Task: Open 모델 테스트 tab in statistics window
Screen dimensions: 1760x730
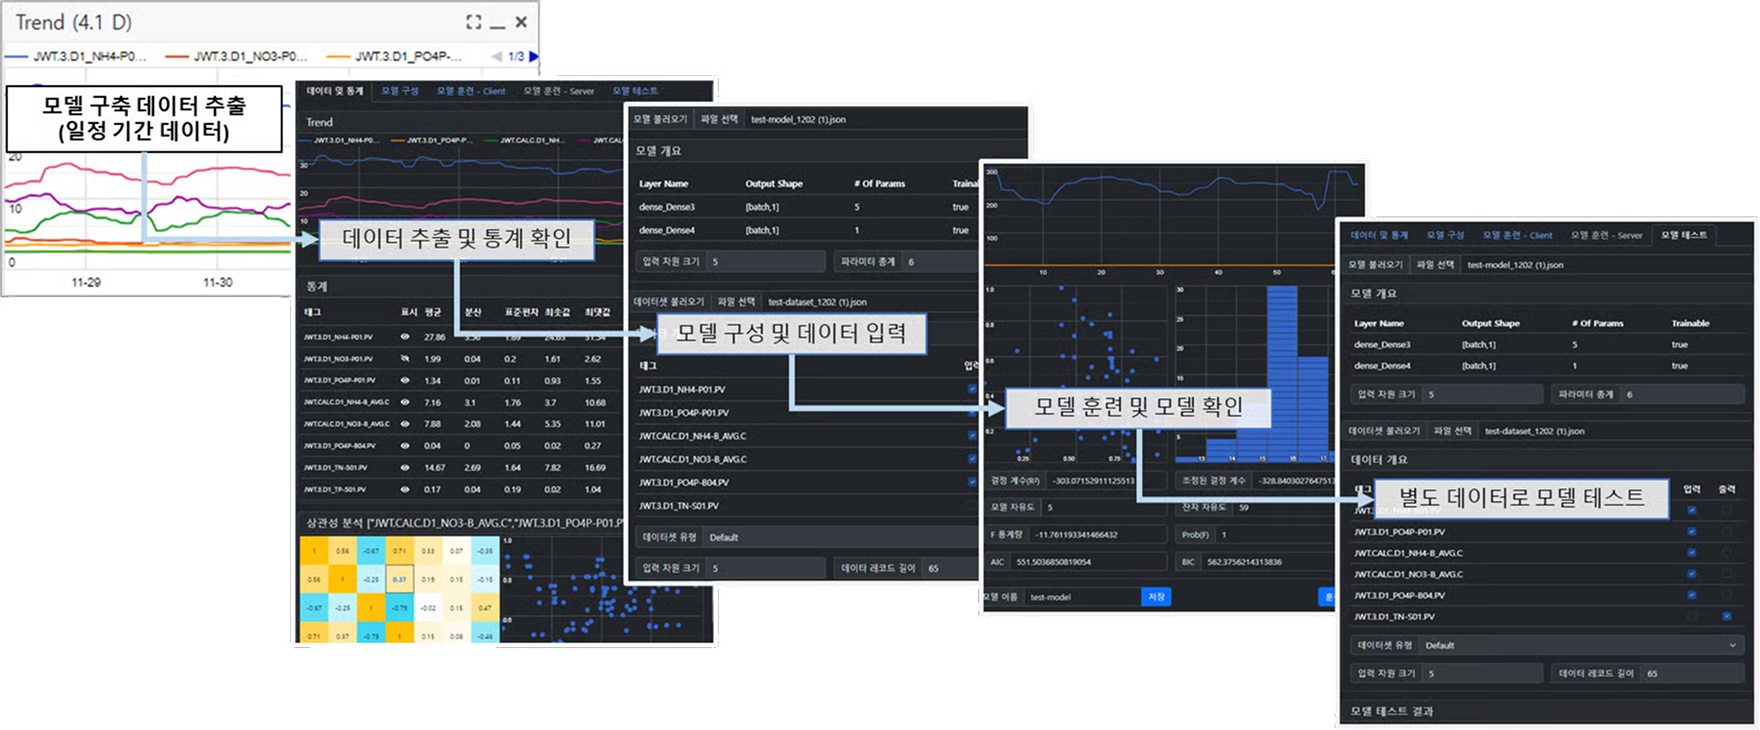Action: coord(635,91)
